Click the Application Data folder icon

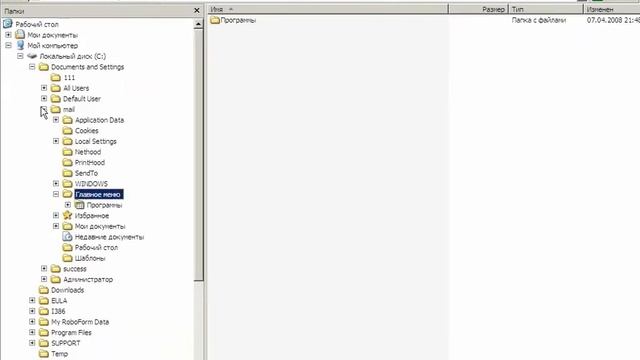pyautogui.click(x=68, y=120)
